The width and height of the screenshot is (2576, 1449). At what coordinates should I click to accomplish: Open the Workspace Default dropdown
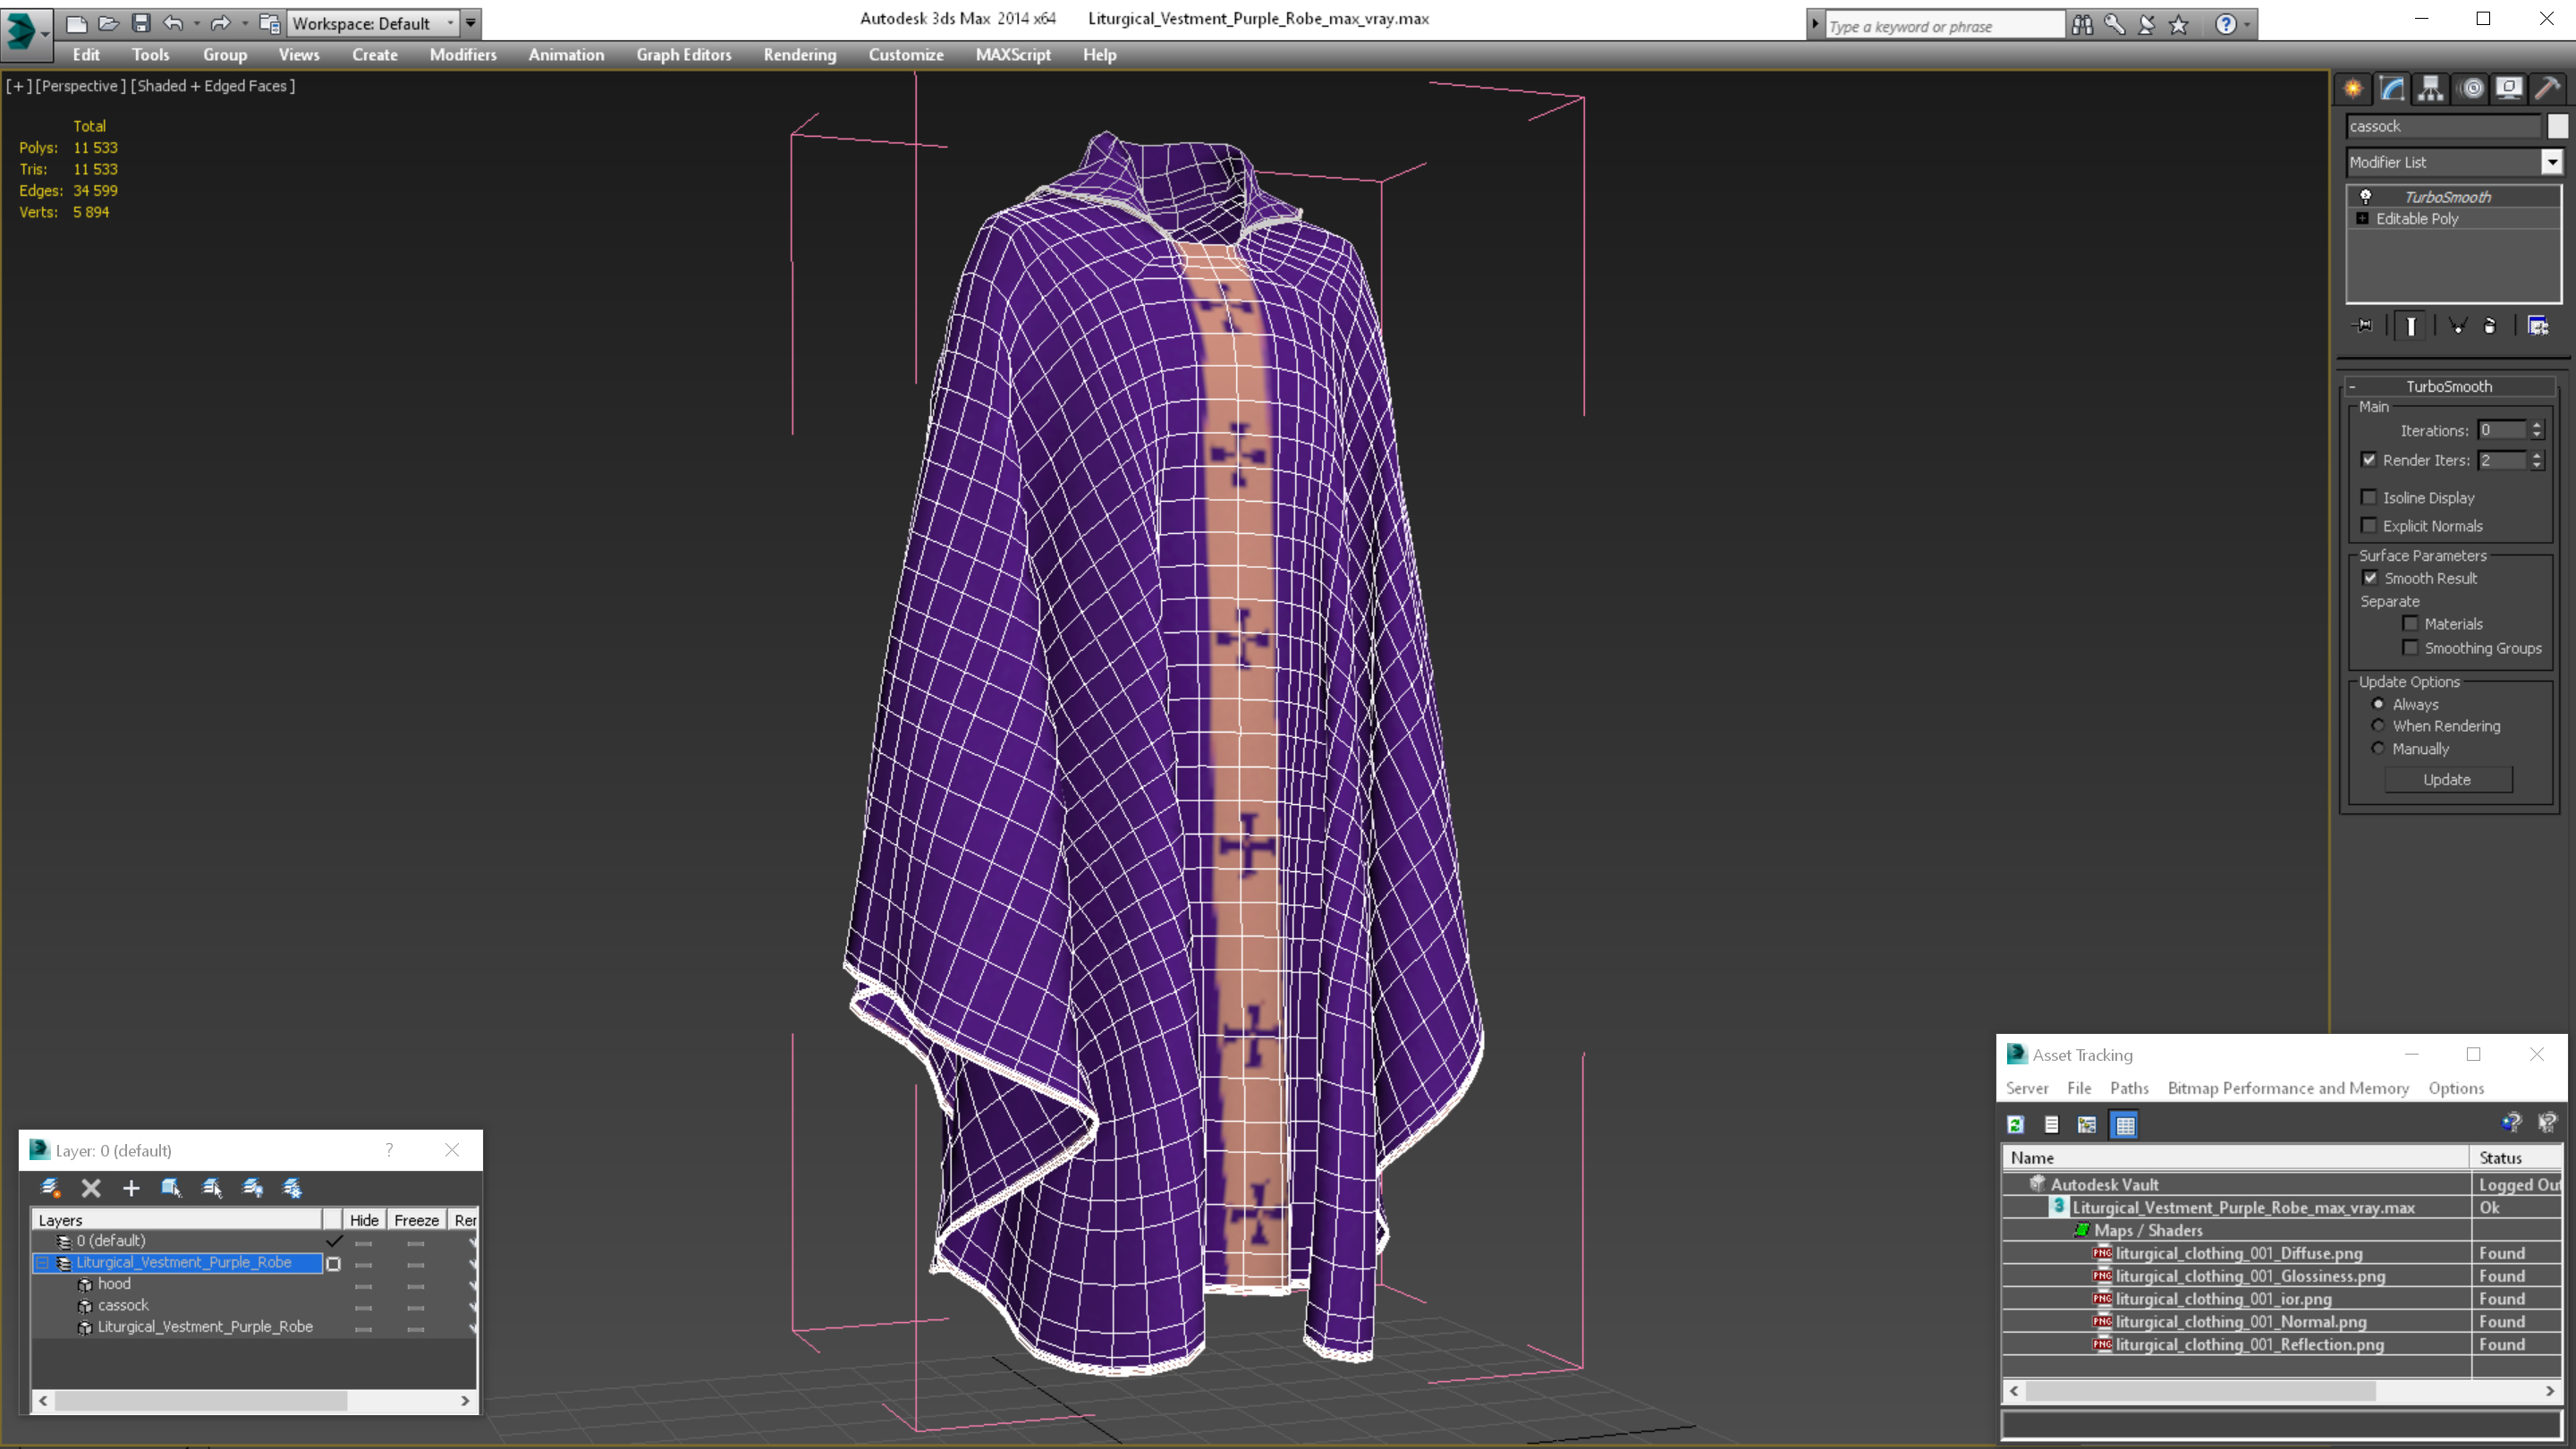point(450,23)
